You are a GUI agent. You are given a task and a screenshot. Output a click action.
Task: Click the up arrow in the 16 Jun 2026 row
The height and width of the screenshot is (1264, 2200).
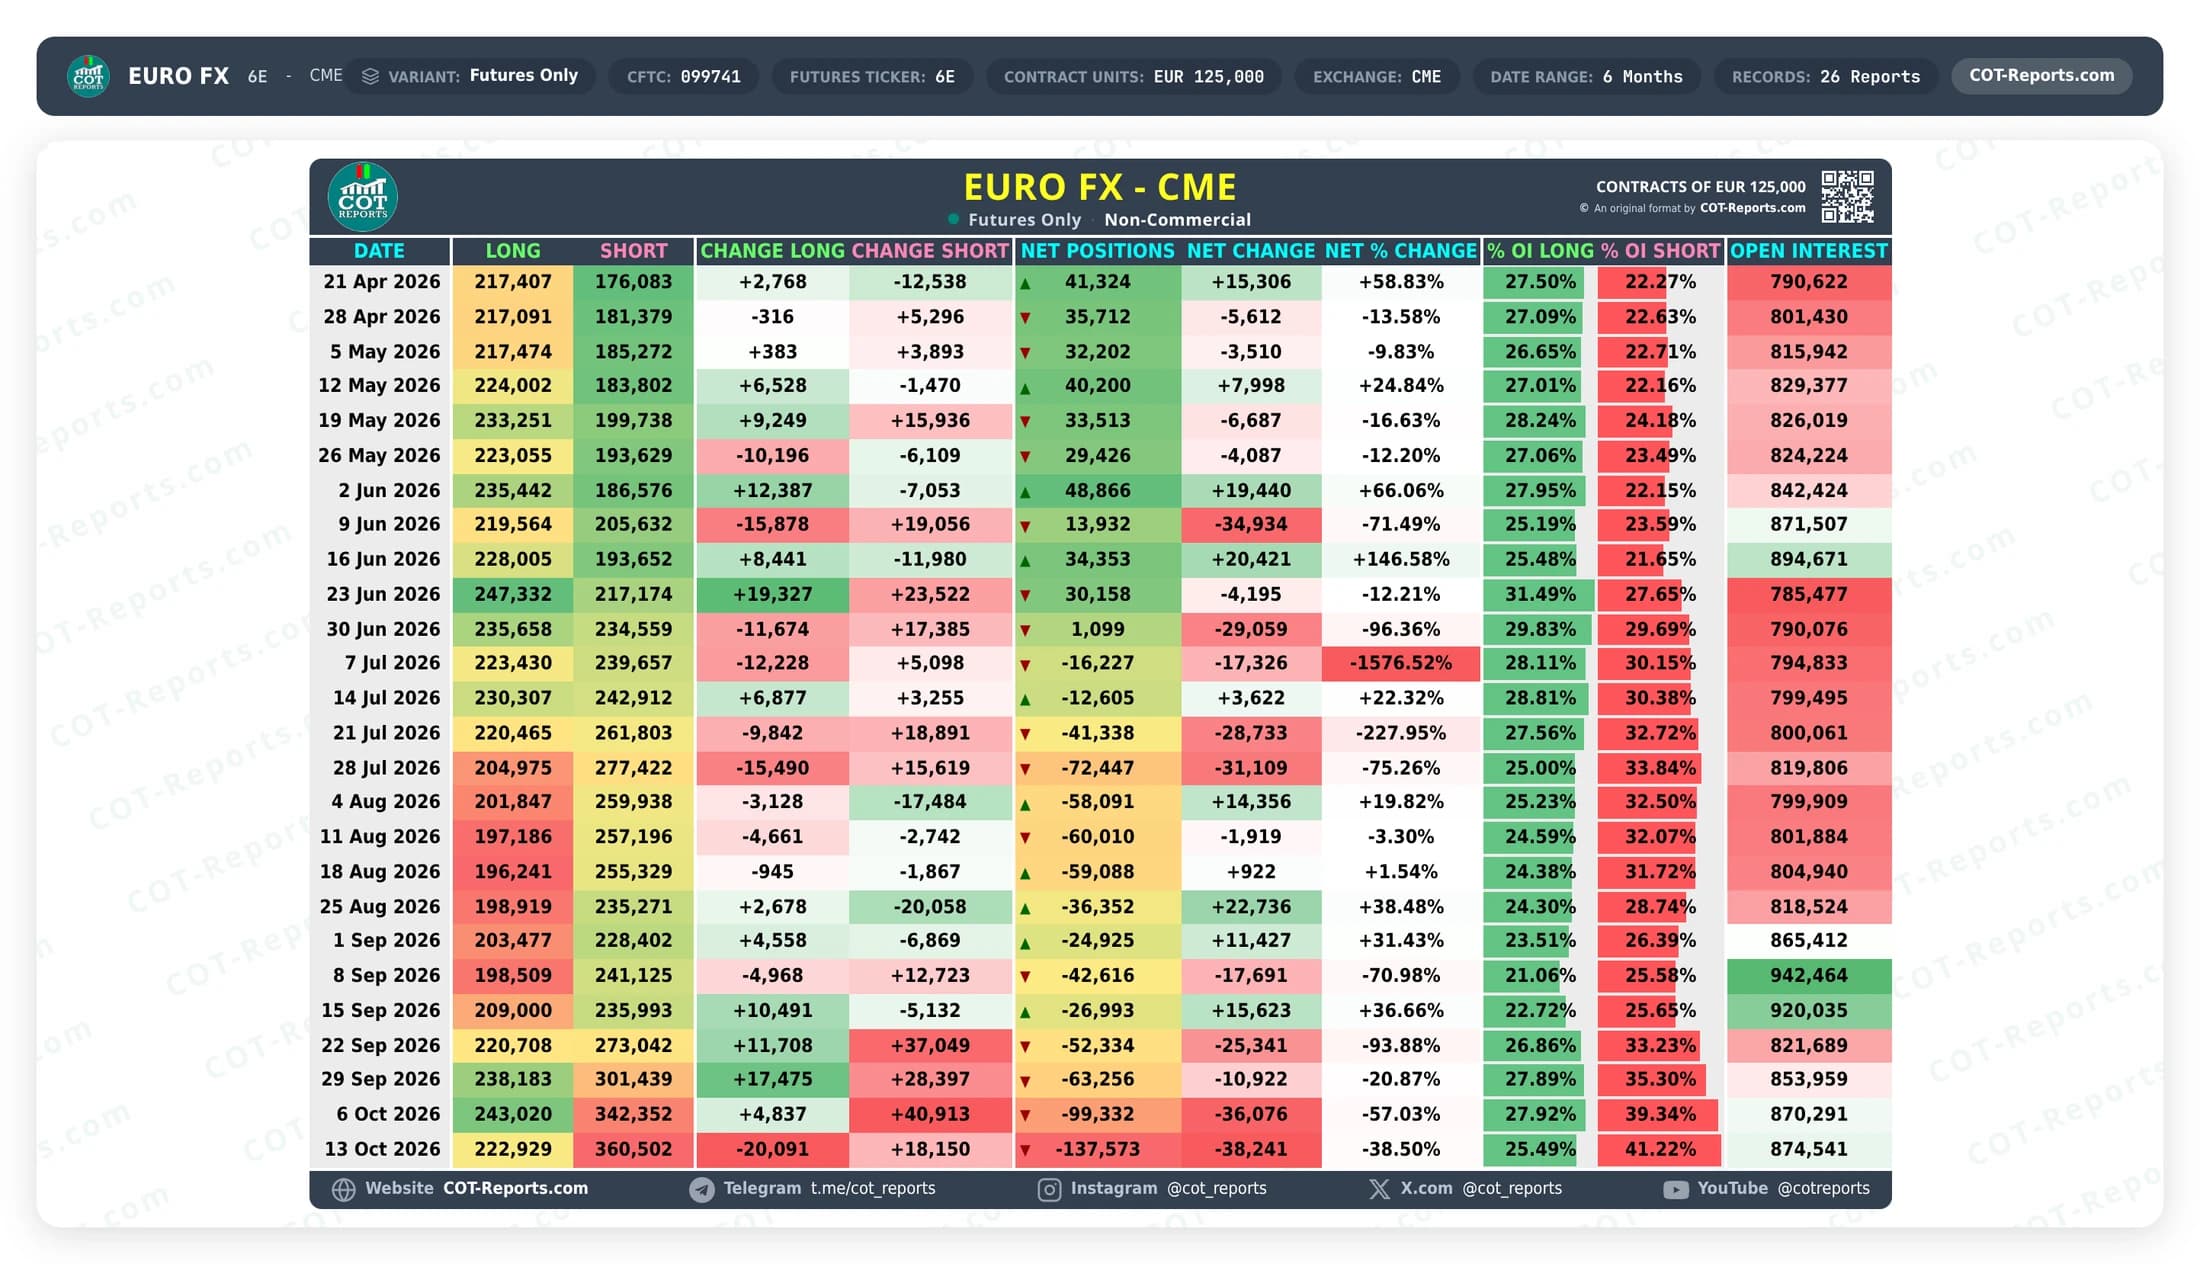pyautogui.click(x=1025, y=561)
